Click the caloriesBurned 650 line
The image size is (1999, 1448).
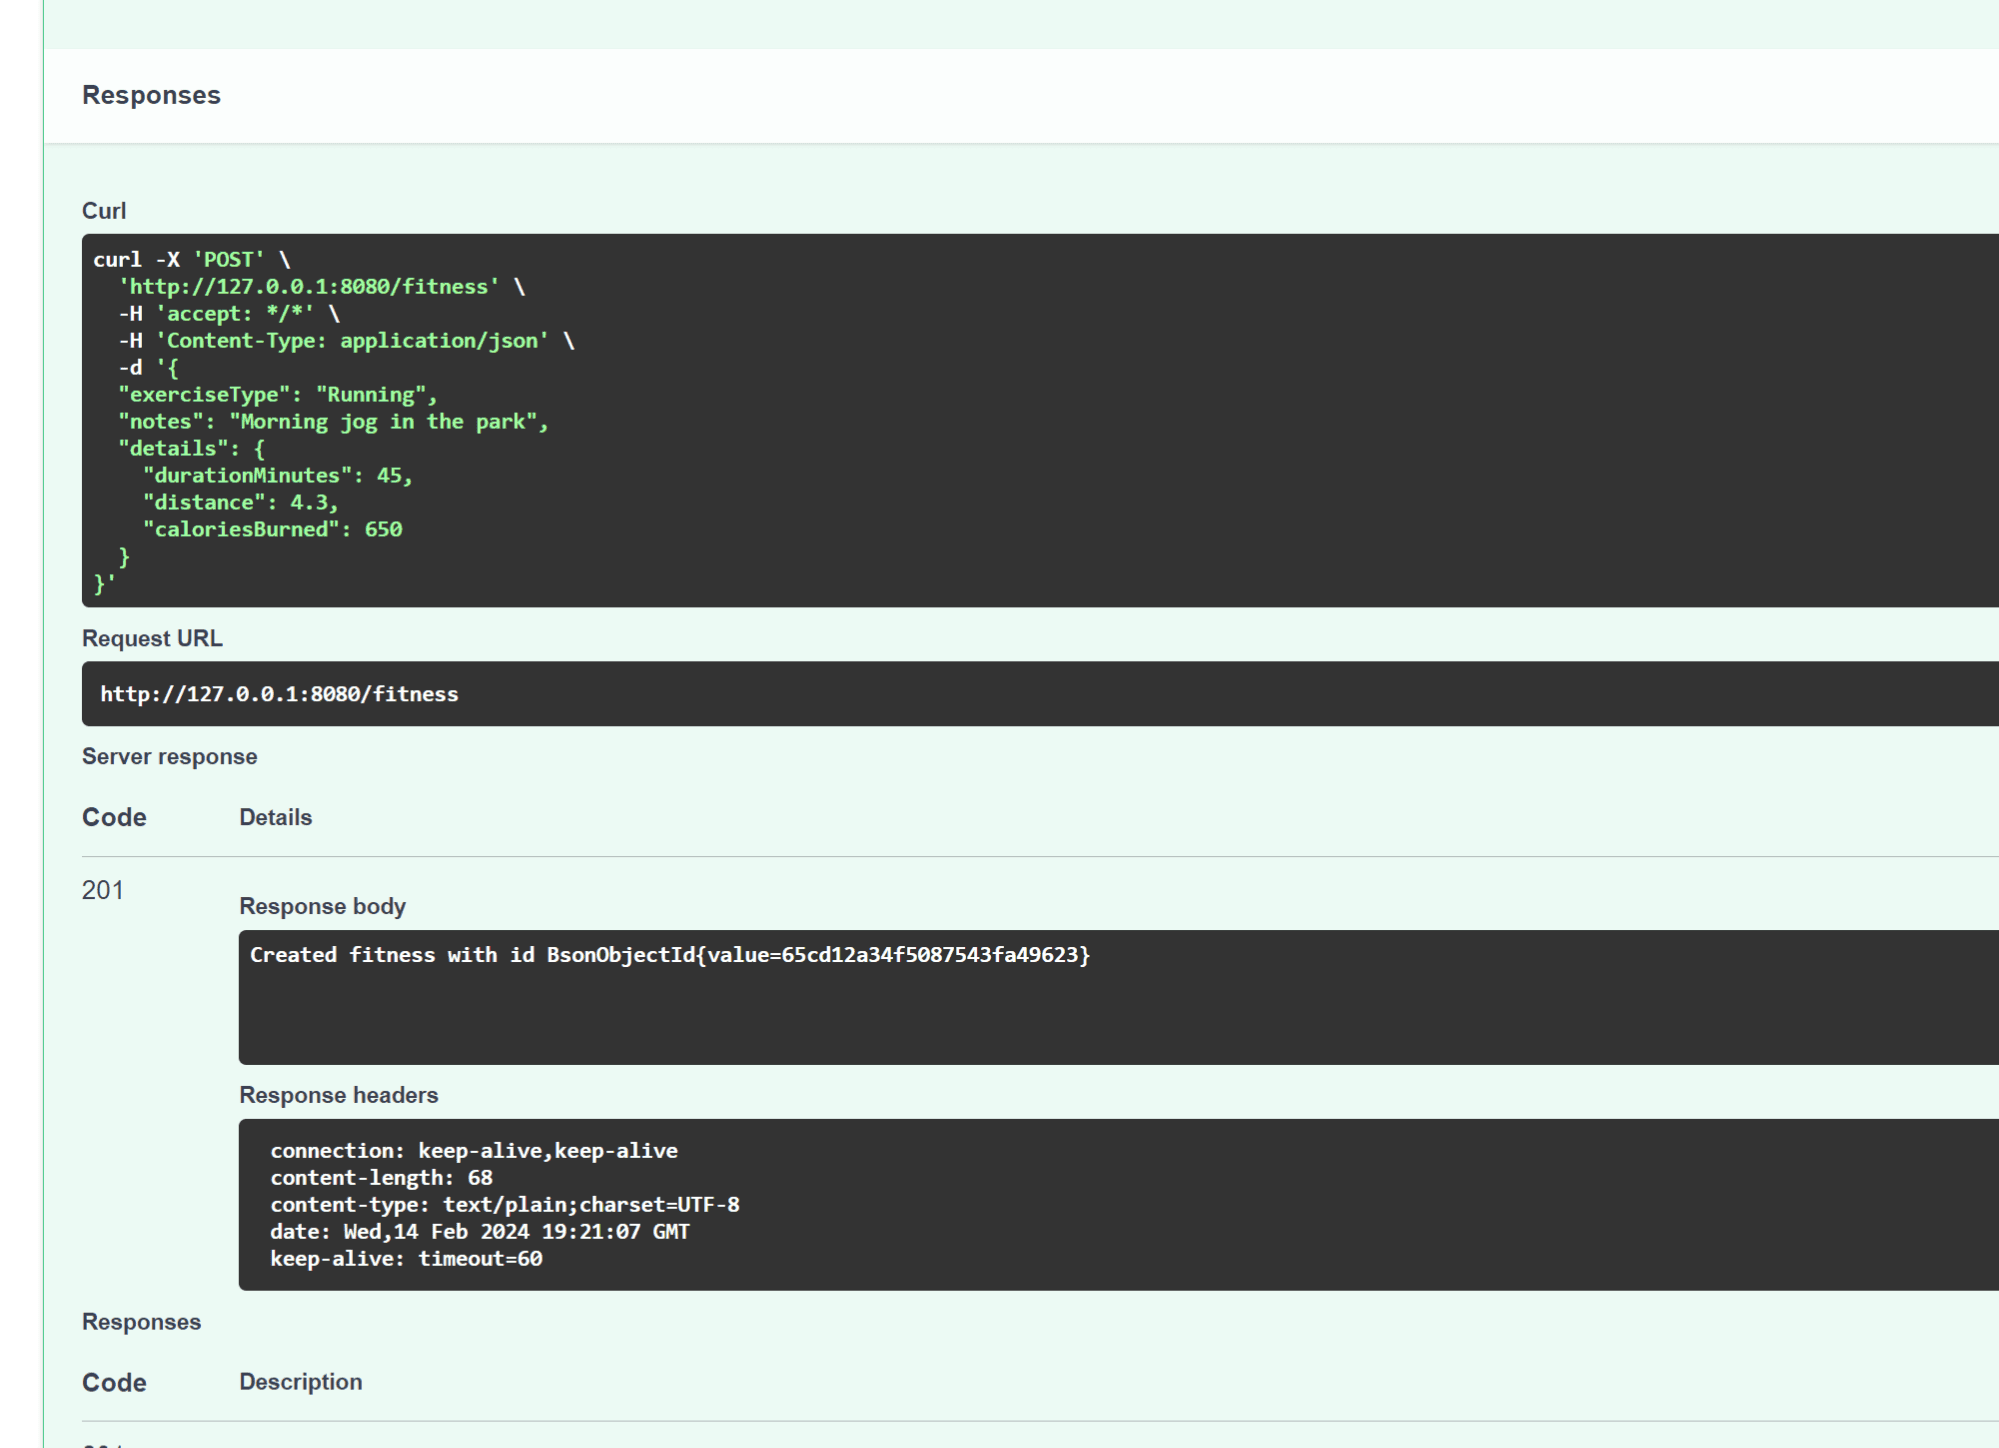pos(272,530)
